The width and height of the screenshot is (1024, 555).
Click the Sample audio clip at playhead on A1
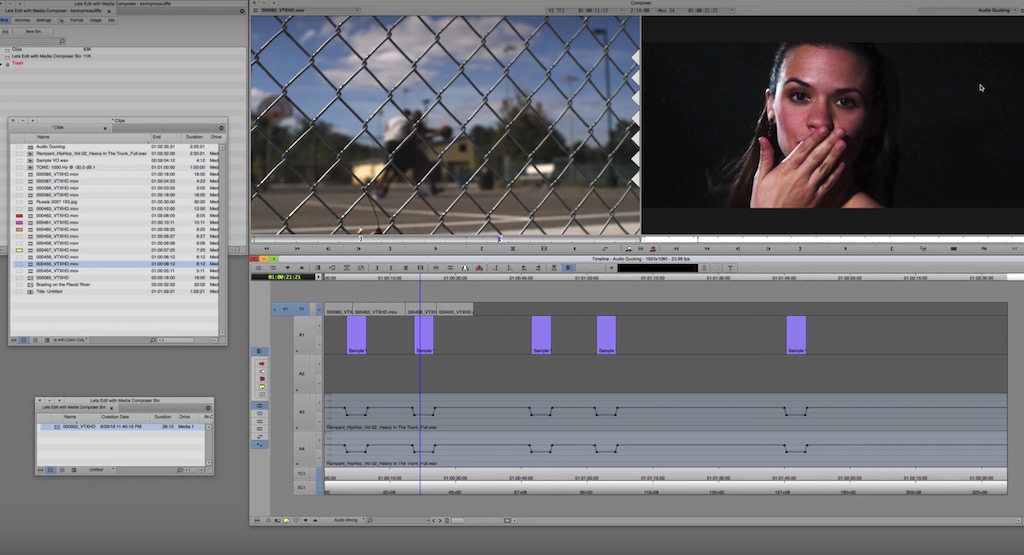424,334
